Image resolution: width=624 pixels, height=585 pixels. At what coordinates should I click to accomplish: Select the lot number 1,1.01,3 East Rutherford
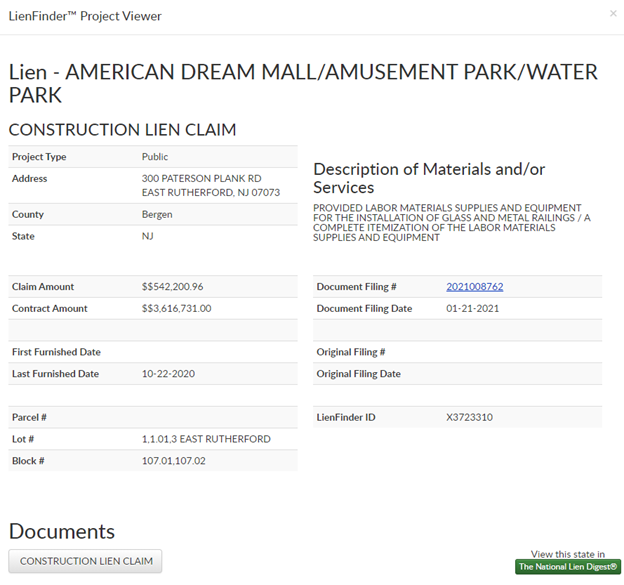click(x=206, y=439)
